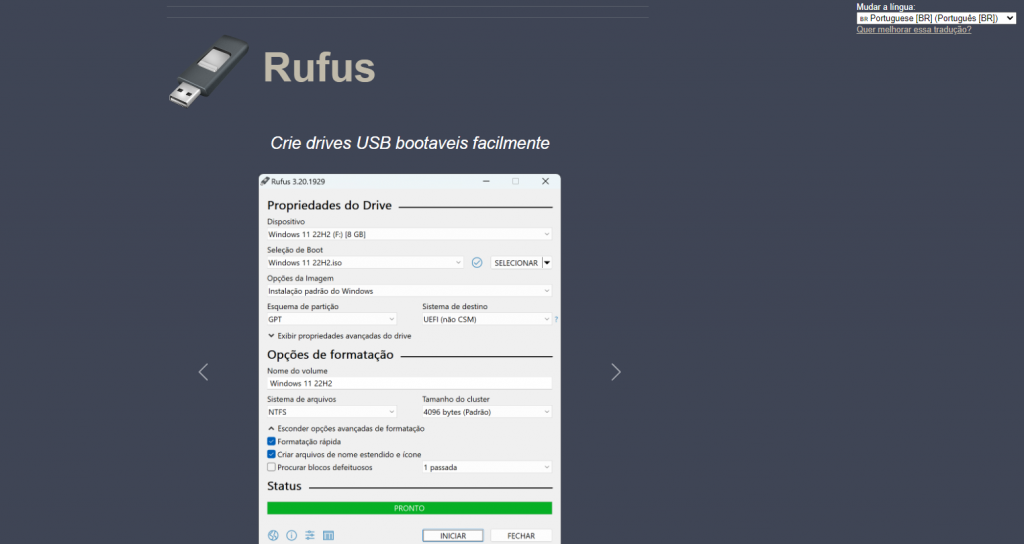1024x544 pixels.
Task: Open the Sistema de destino dropdown
Action: pyautogui.click(x=487, y=319)
